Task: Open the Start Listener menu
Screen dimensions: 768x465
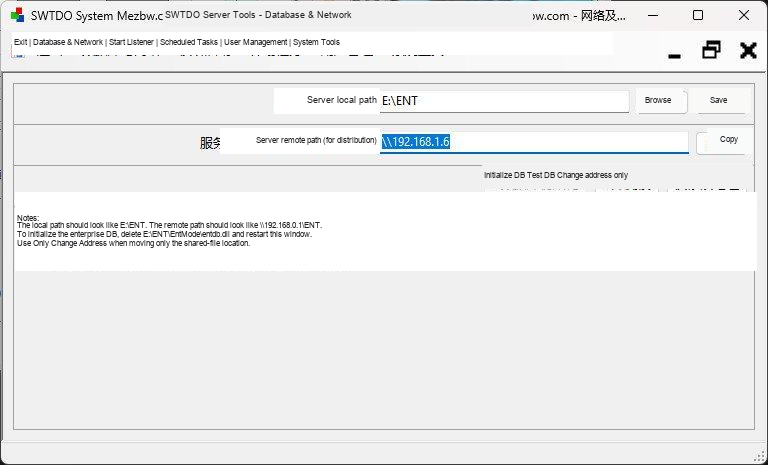Action: (x=131, y=42)
